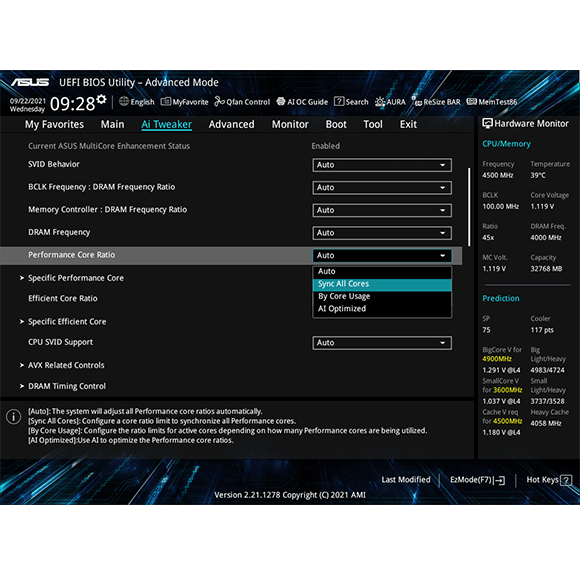Image resolution: width=580 pixels, height=580 pixels.
Task: Switch to My Favorites tab
Action: tap(54, 124)
